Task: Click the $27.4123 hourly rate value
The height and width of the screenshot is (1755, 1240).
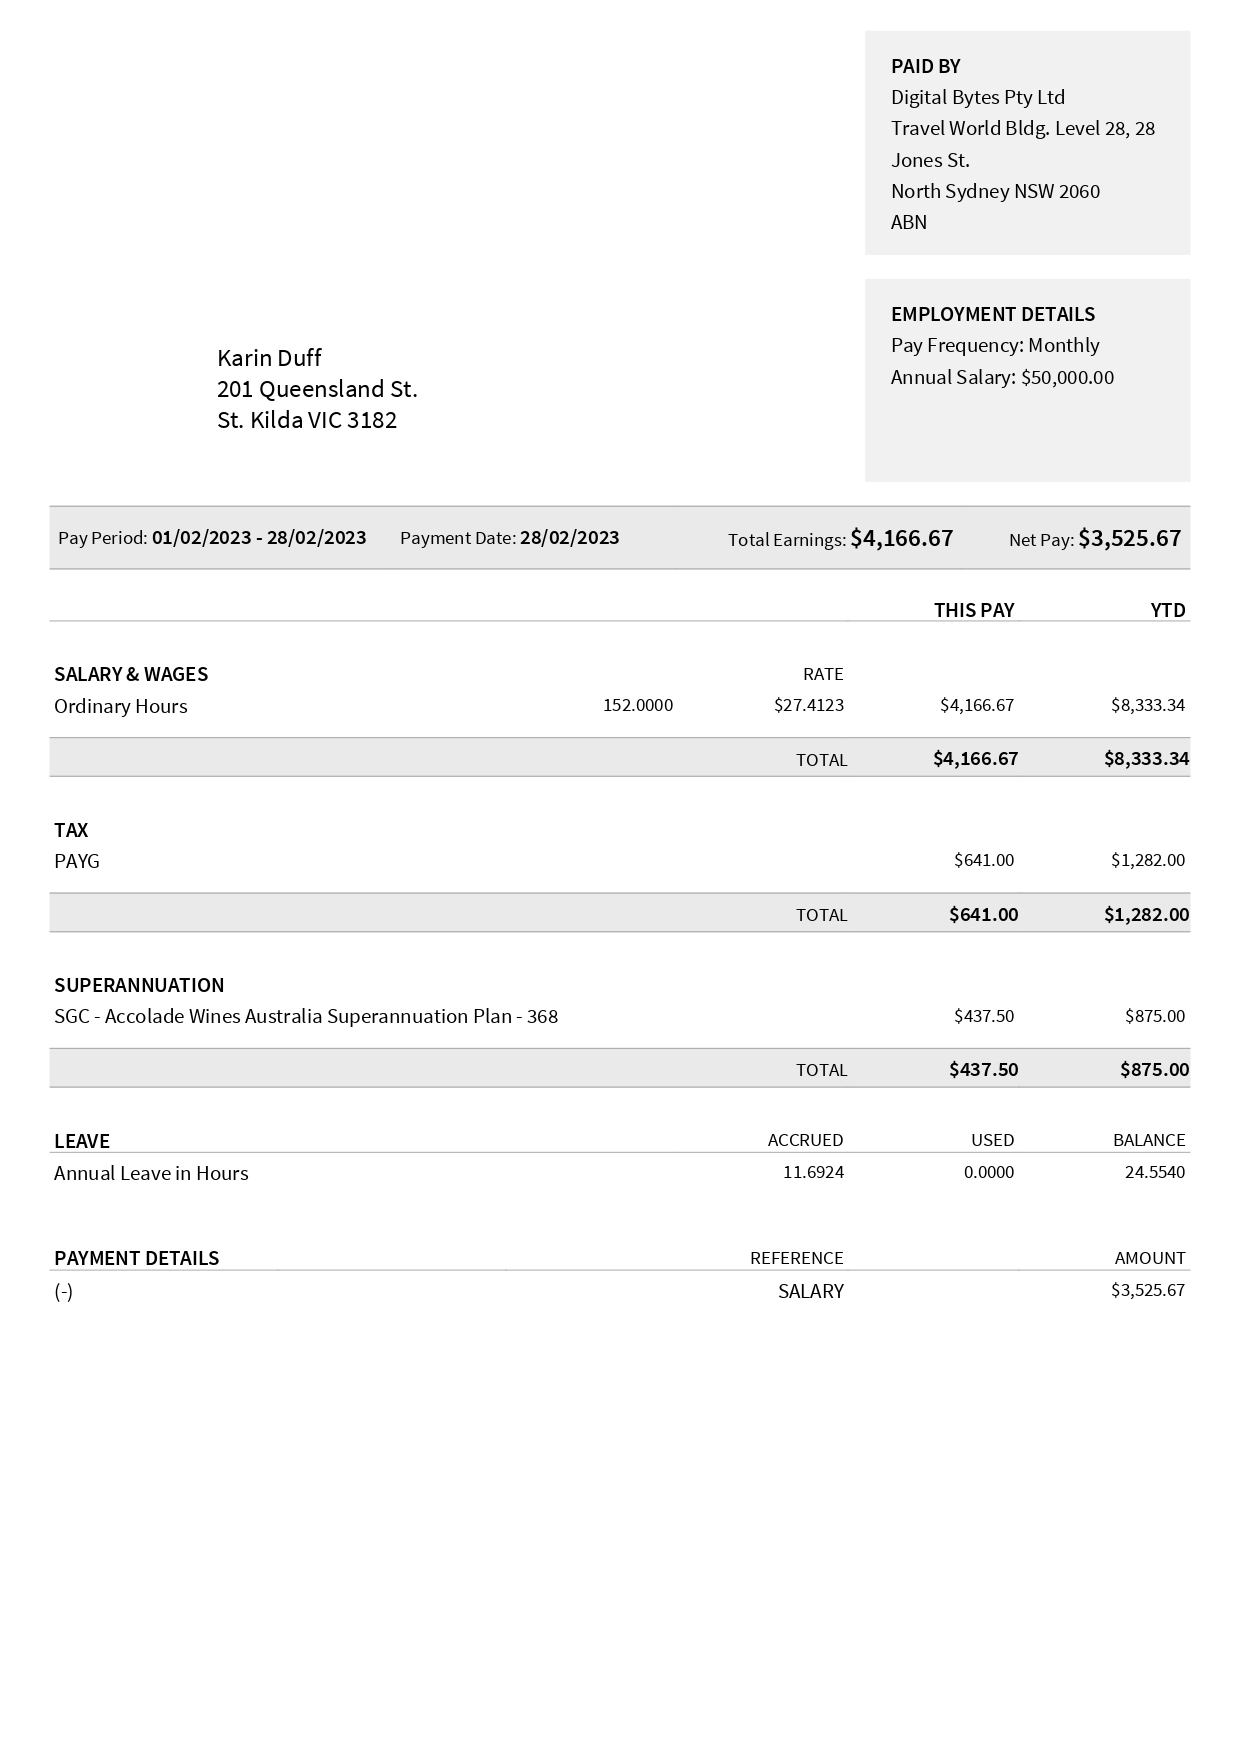Action: pos(808,705)
